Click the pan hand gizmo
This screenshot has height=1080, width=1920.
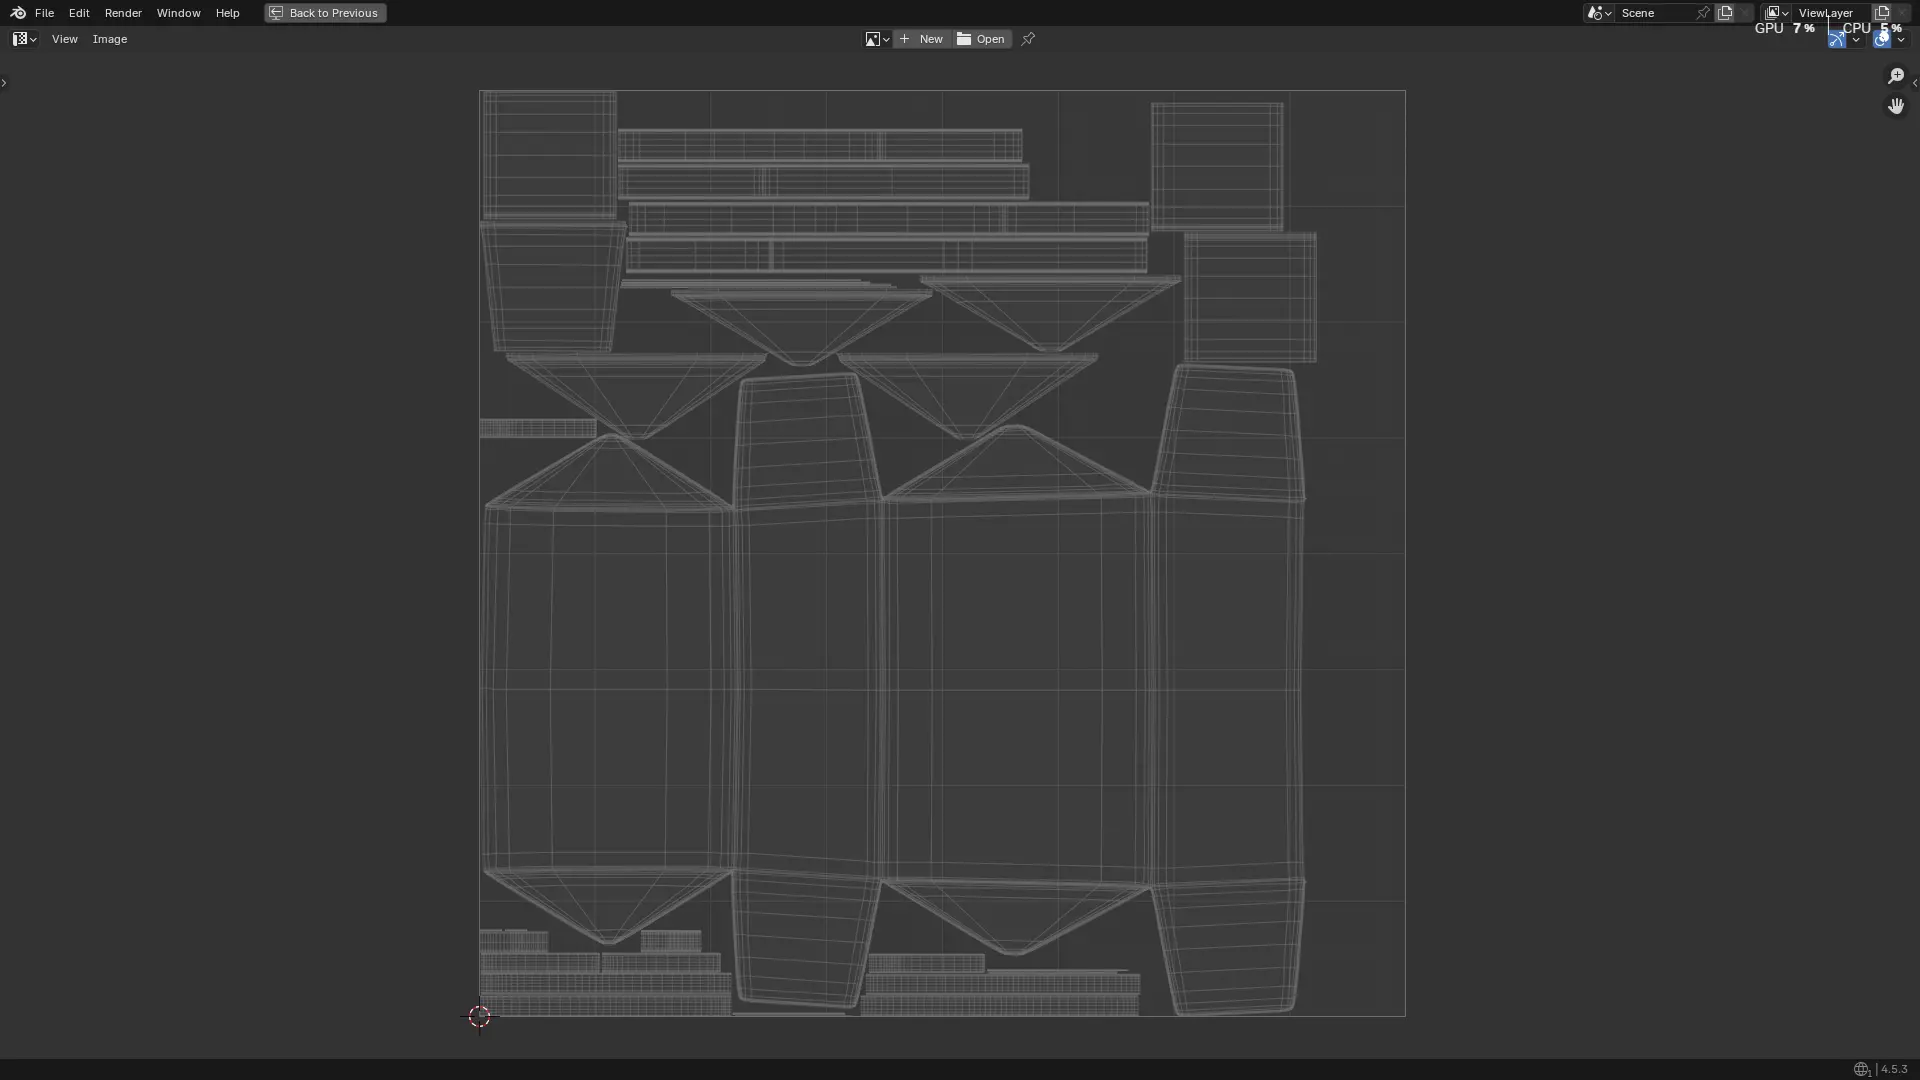(1896, 106)
